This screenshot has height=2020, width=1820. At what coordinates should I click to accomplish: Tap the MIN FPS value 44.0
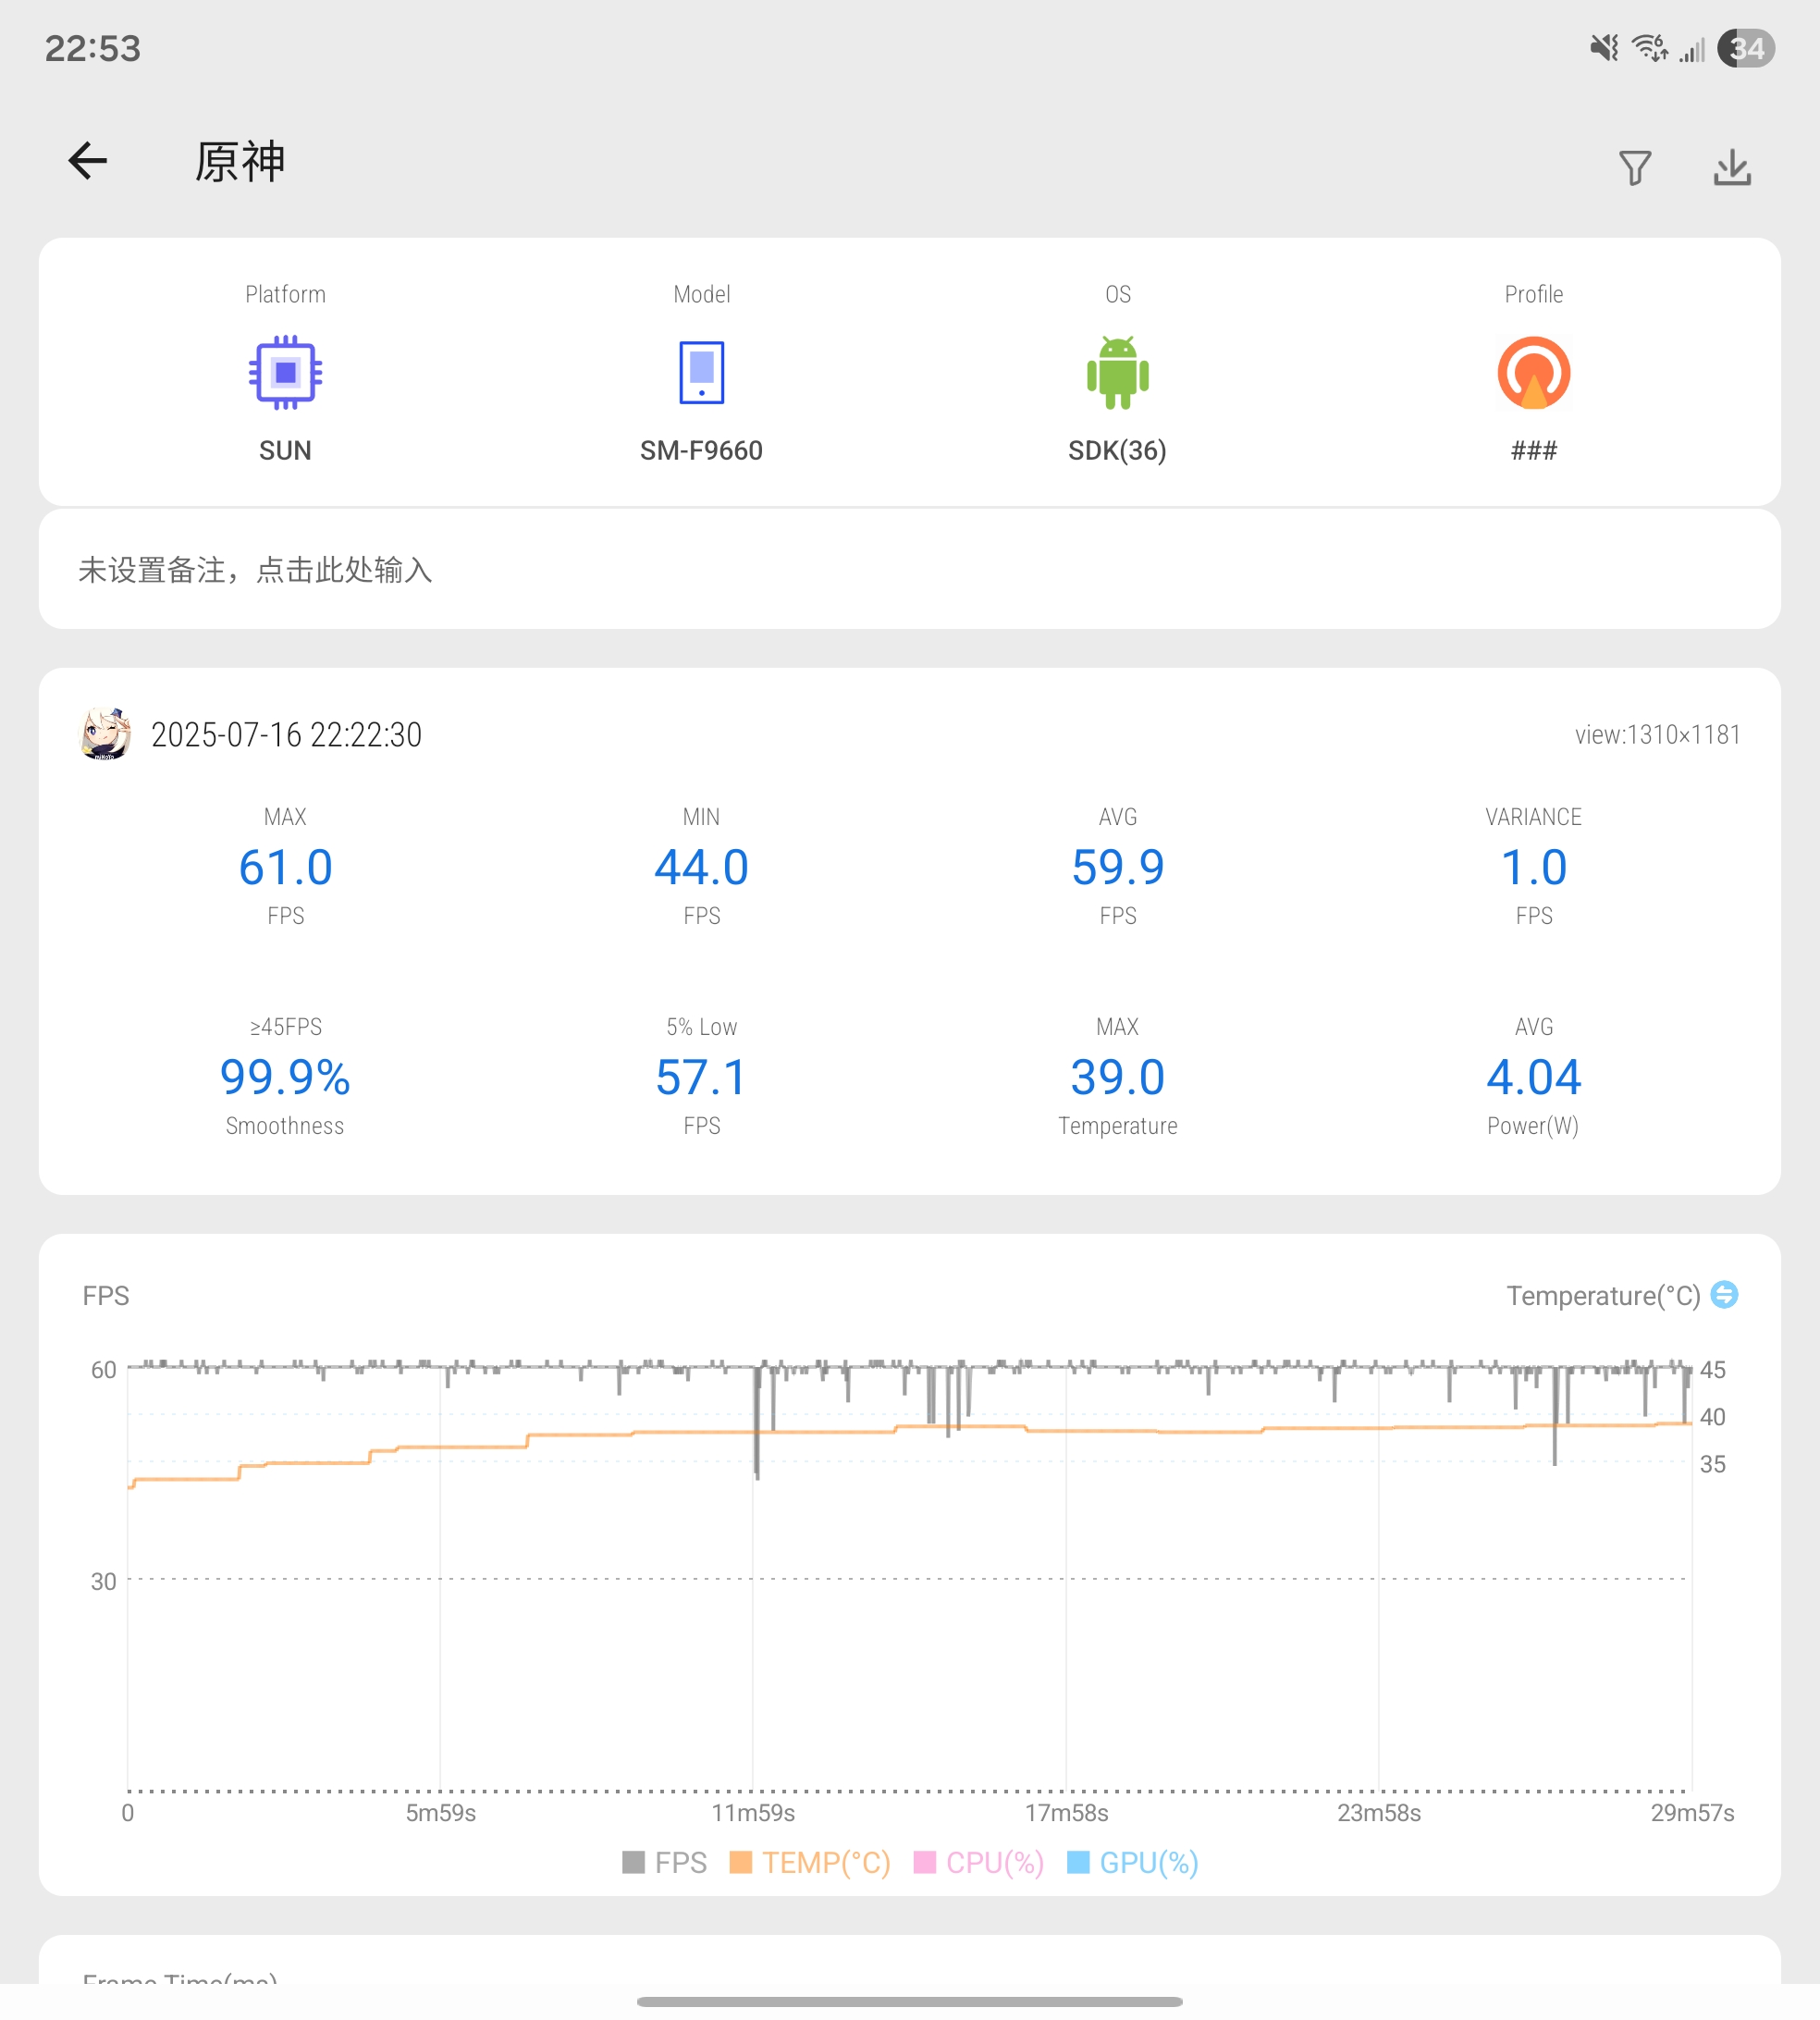[702, 867]
